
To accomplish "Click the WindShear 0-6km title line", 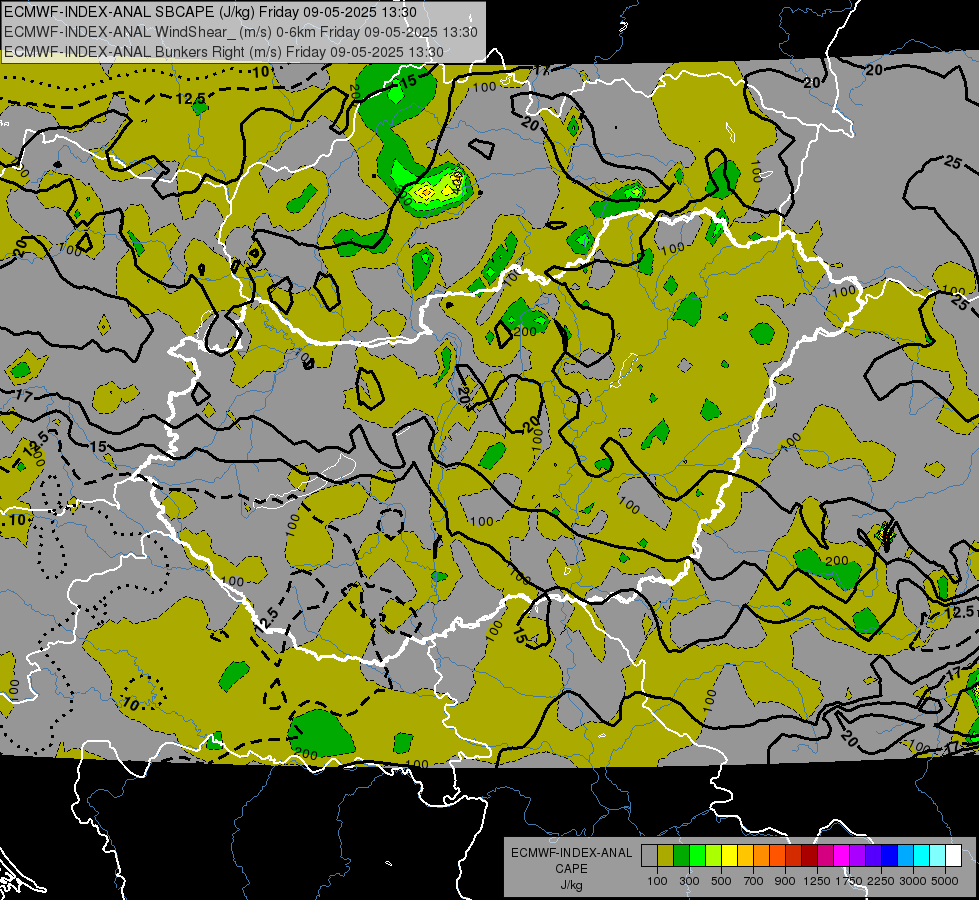I will pyautogui.click(x=240, y=32).
